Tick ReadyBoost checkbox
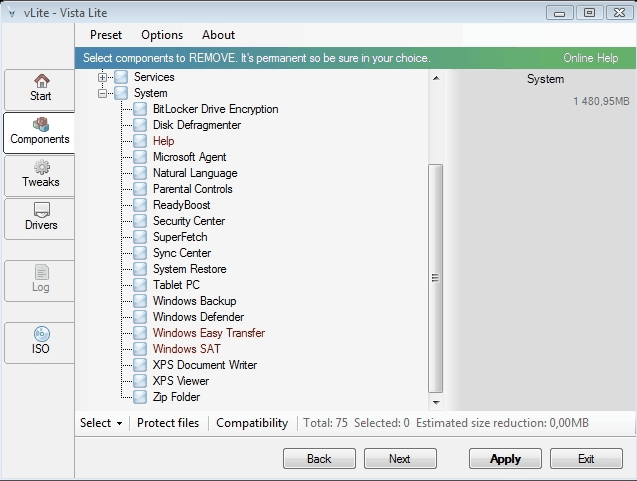Viewport: 637px width, 481px height. click(x=140, y=205)
